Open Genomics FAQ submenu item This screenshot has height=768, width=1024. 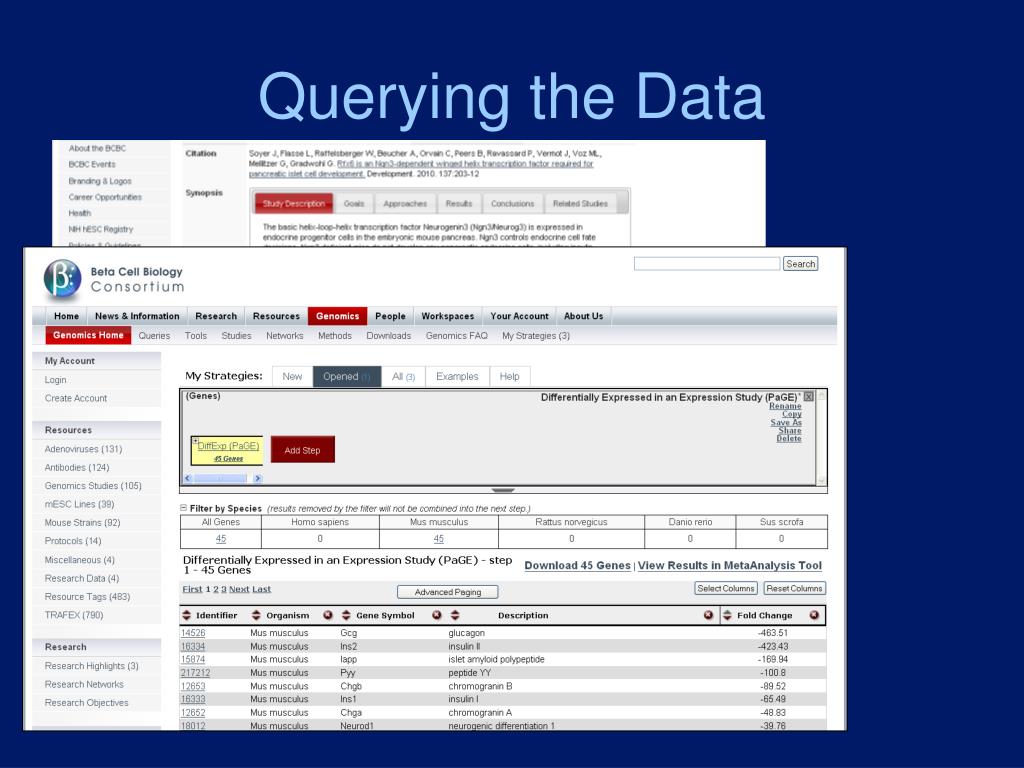pos(456,336)
